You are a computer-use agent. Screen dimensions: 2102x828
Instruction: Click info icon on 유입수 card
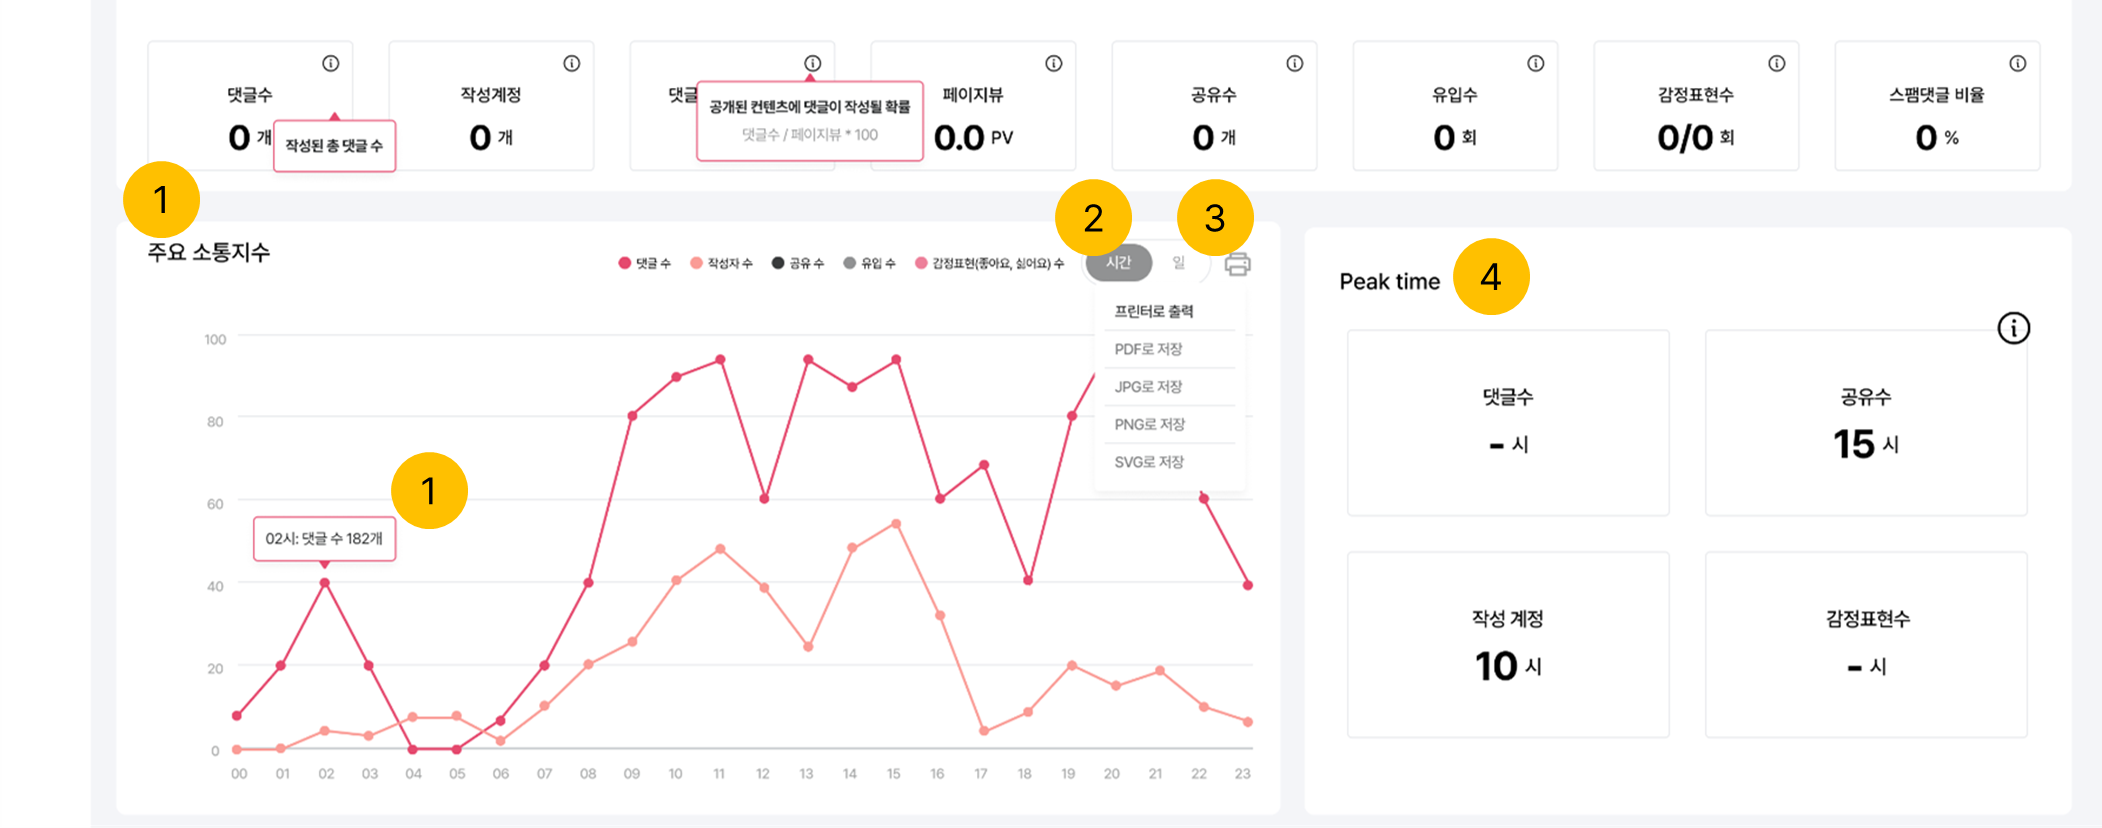coord(1535,64)
